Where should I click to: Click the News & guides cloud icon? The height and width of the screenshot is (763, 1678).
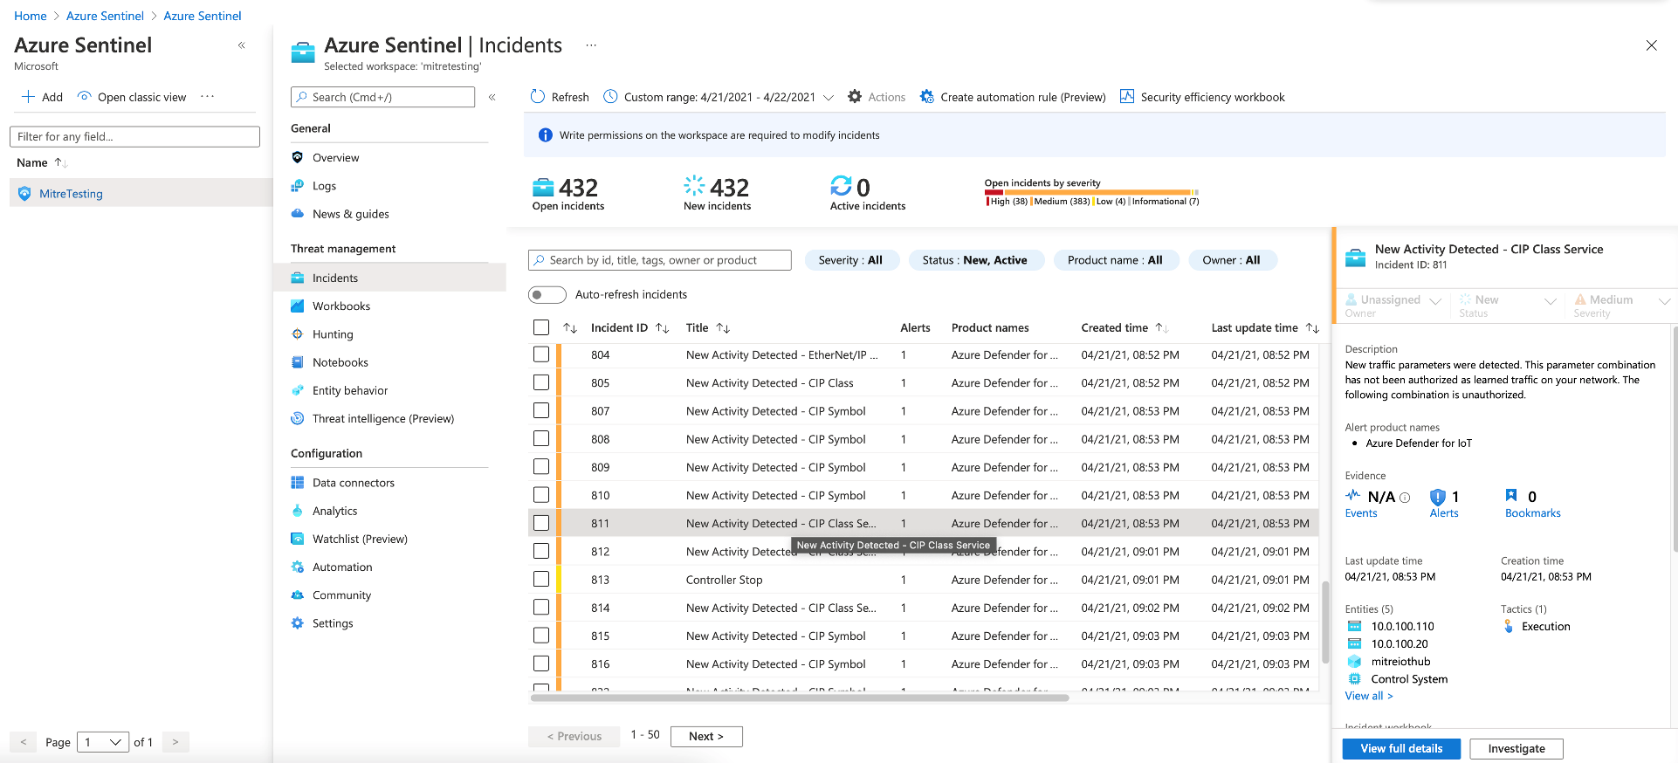point(297,214)
